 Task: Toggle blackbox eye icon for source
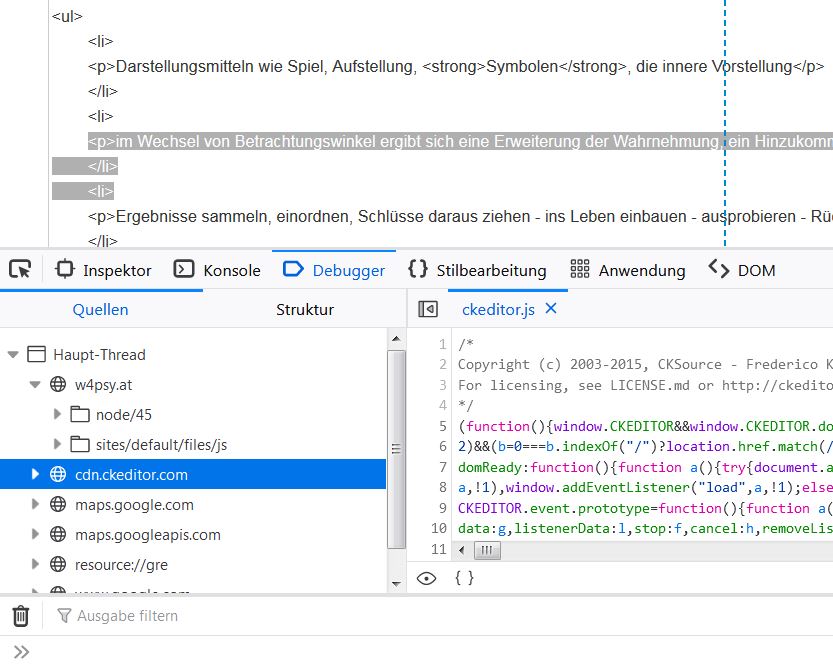(427, 578)
